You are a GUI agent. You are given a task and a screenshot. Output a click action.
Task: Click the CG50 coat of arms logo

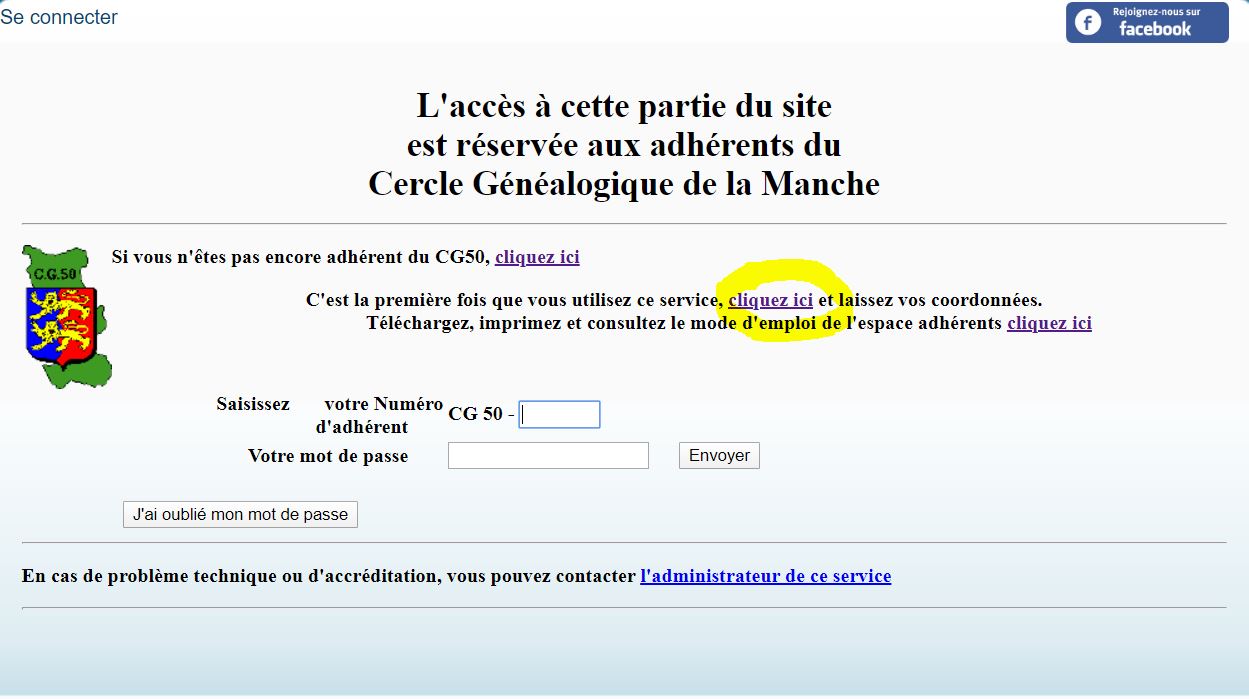66,317
